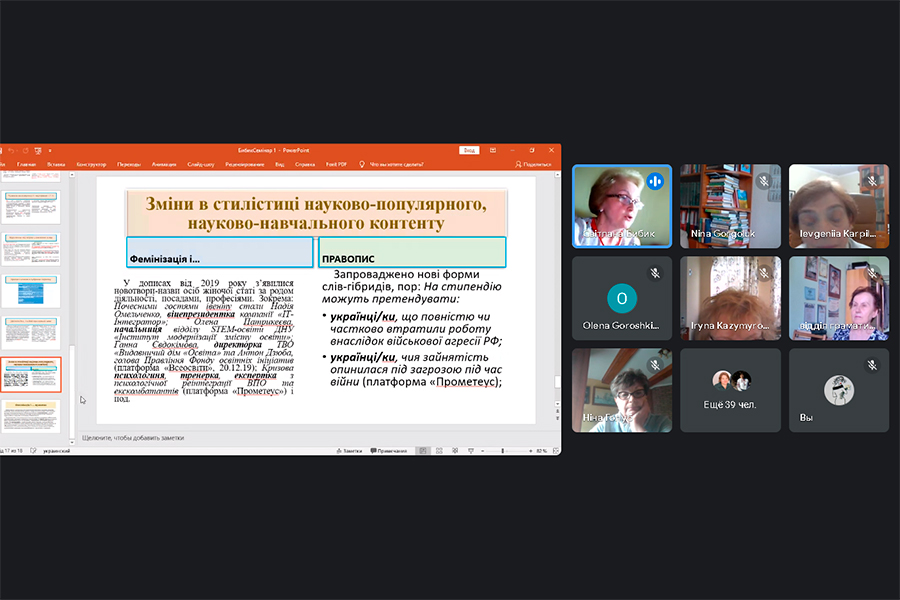900x600 pixels.
Task: Click the 'украинский' language indicator
Action: tap(57, 451)
